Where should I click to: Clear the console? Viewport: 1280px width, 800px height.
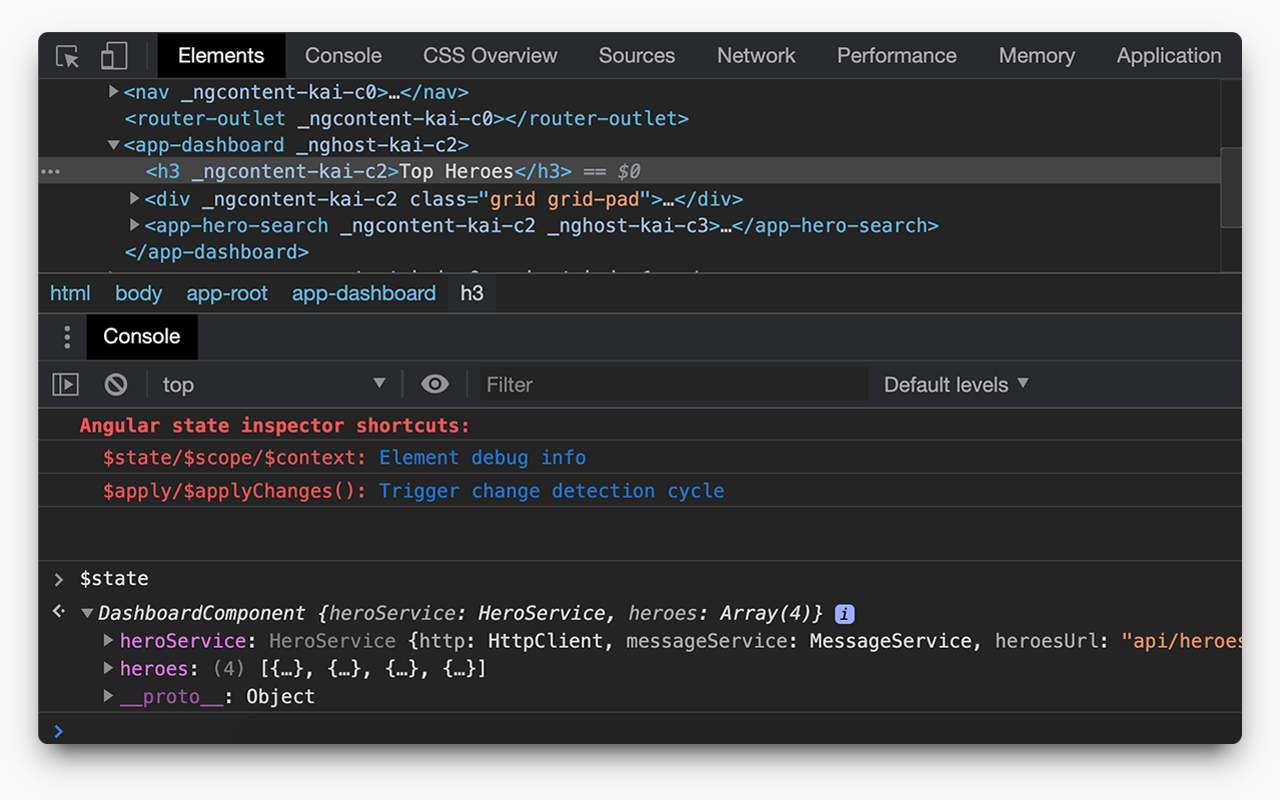click(115, 384)
